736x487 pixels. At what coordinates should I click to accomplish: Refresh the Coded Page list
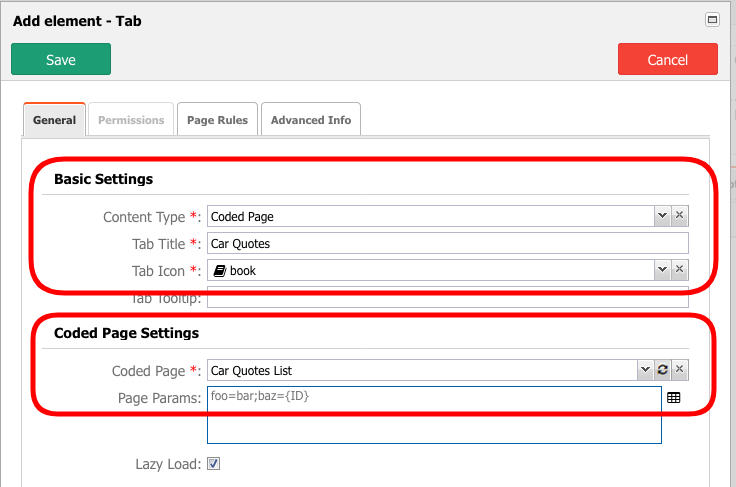662,370
